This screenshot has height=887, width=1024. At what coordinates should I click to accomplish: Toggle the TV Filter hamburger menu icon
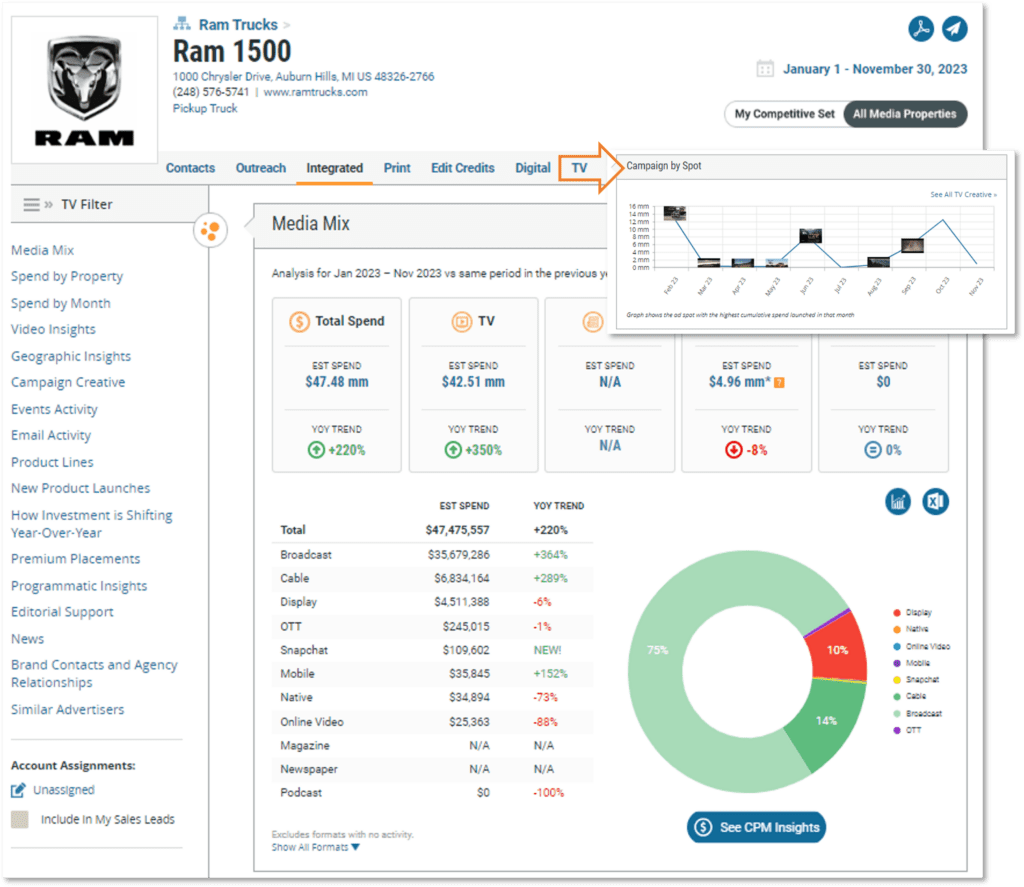click(31, 204)
